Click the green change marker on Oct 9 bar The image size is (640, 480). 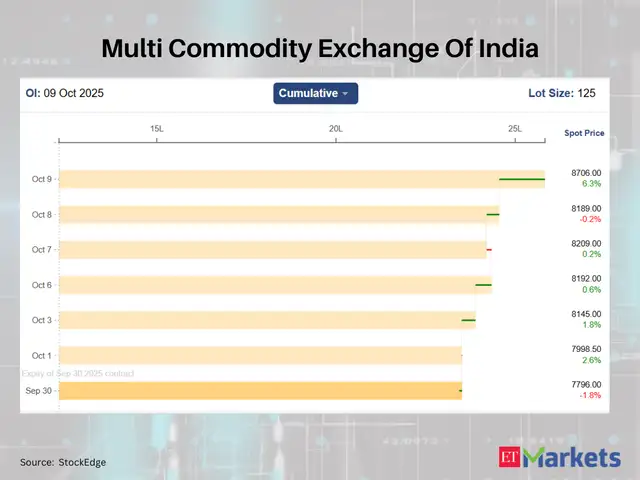tap(522, 180)
